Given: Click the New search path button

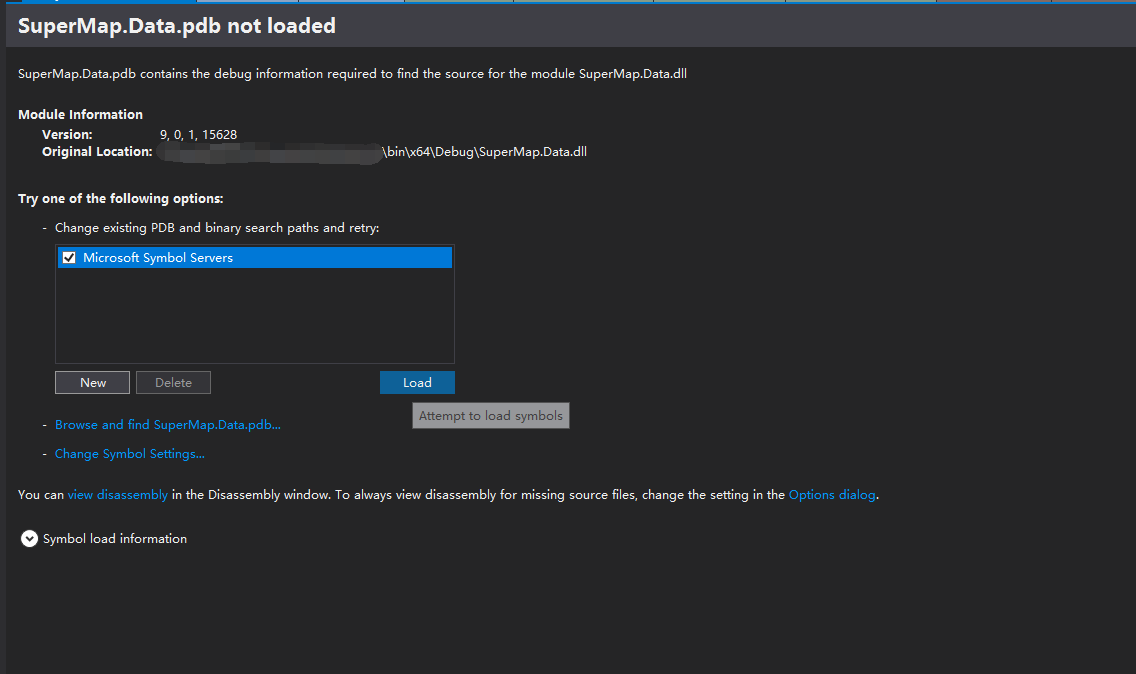Looking at the screenshot, I should [x=93, y=383].
